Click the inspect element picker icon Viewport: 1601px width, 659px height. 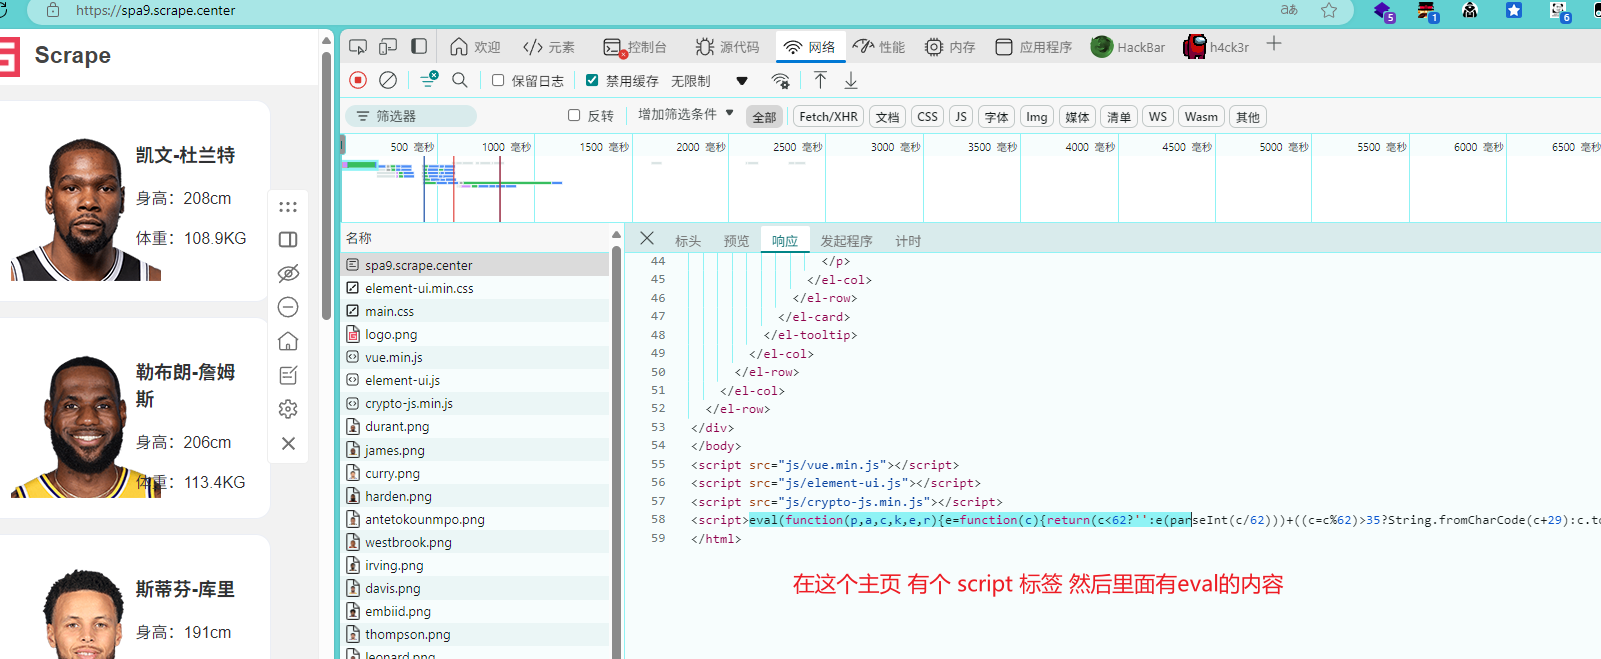click(358, 47)
